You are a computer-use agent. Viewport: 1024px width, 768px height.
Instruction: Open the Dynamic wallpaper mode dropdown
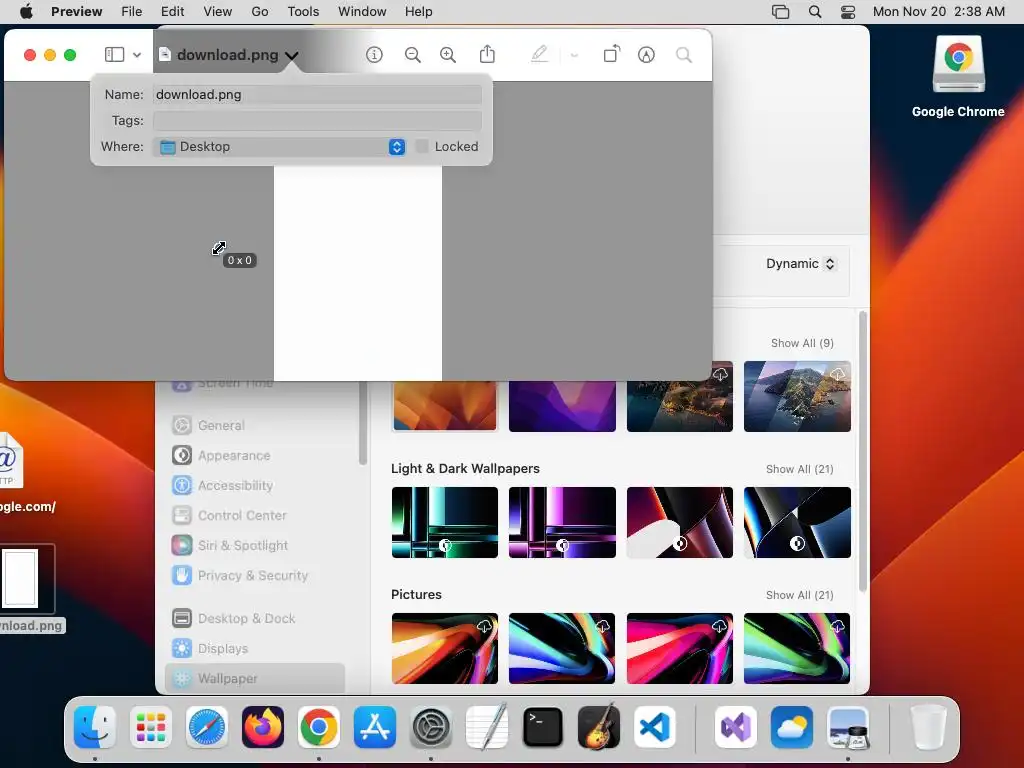click(x=800, y=264)
